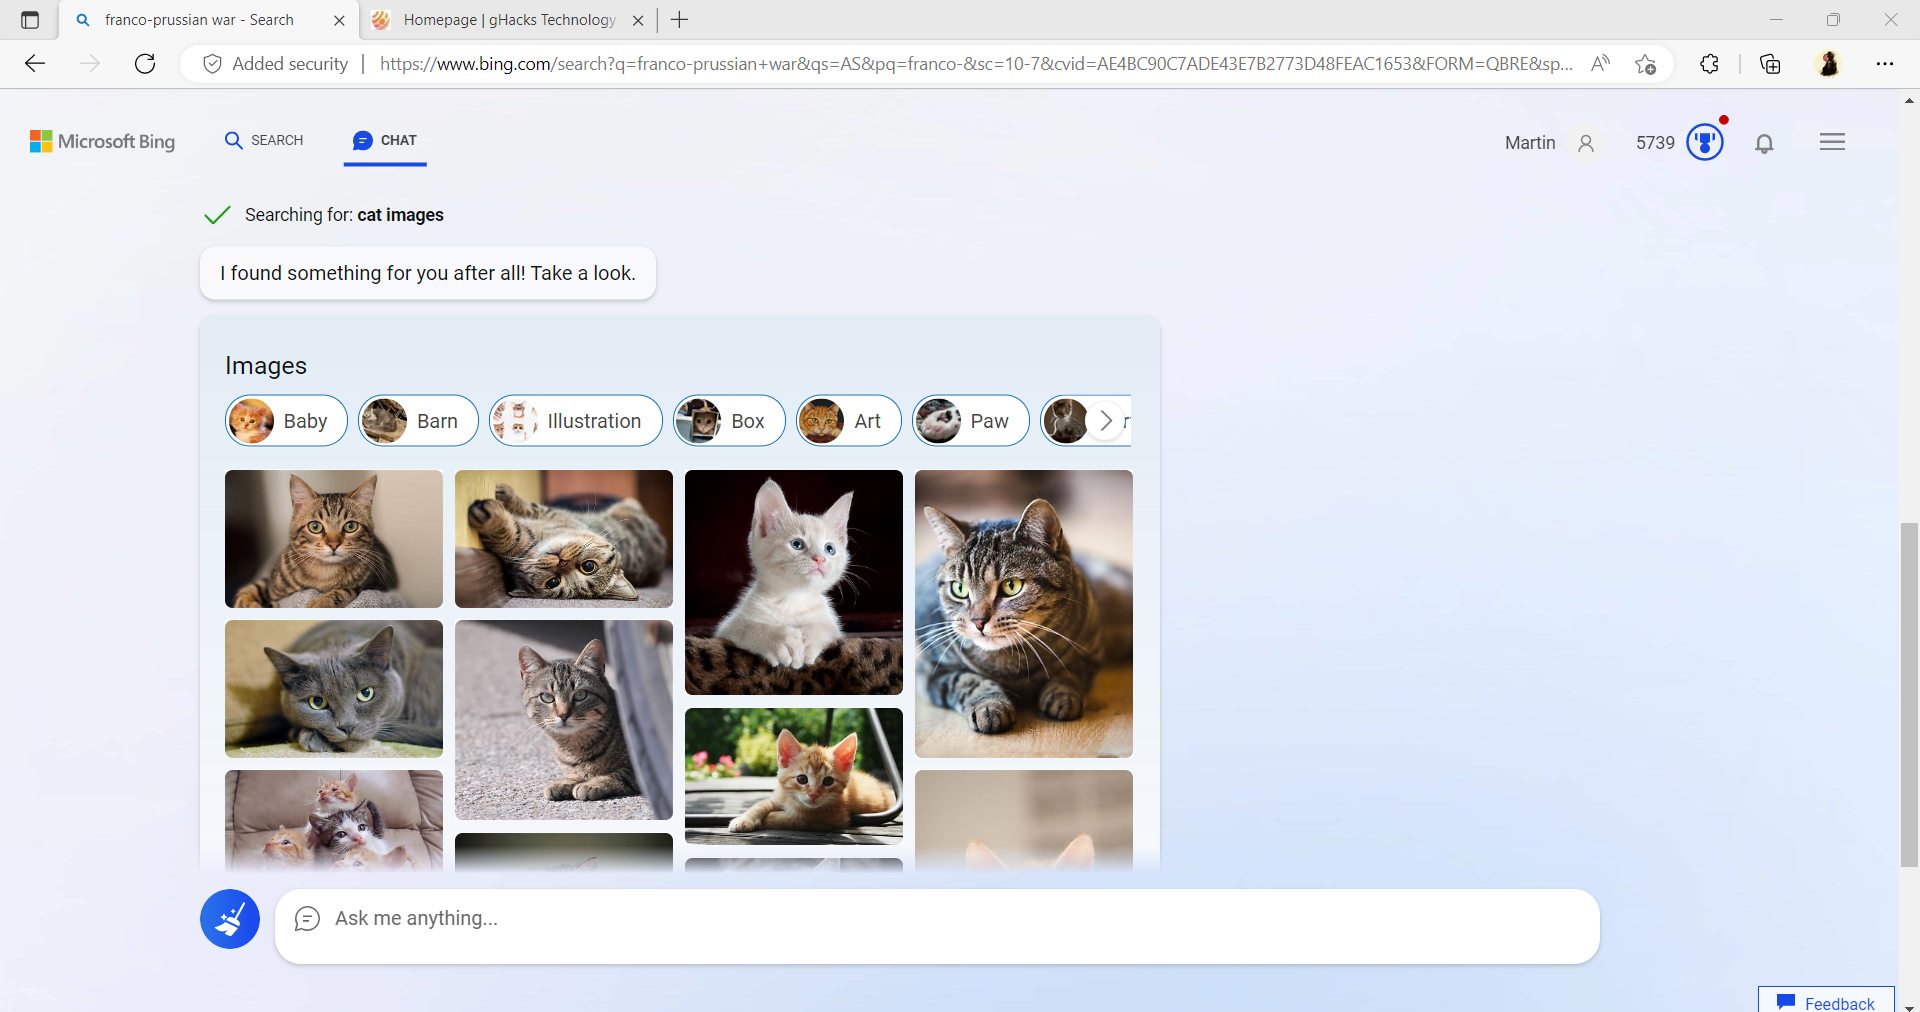Open Collections in the browser toolbar
Image resolution: width=1920 pixels, height=1012 pixels.
[x=1770, y=63]
